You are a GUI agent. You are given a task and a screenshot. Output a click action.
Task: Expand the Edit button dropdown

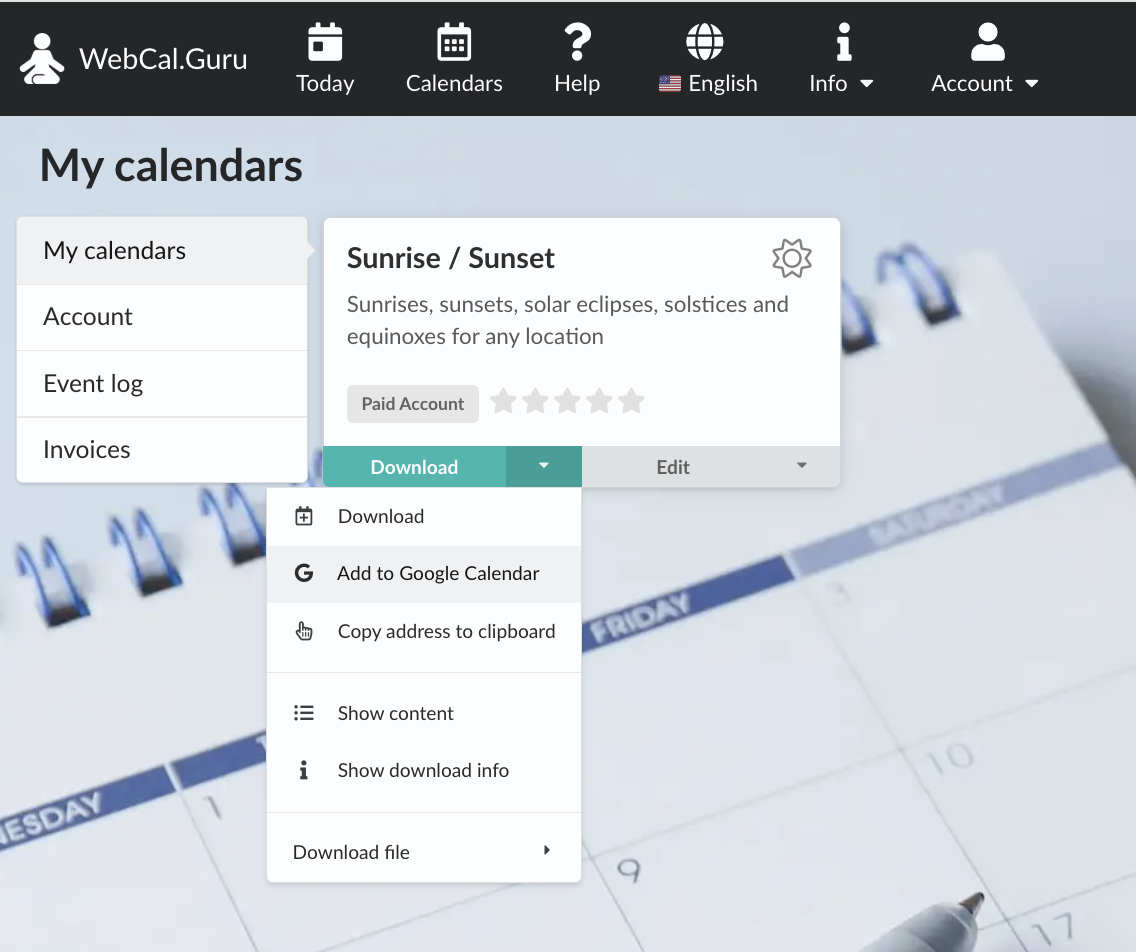(x=801, y=466)
